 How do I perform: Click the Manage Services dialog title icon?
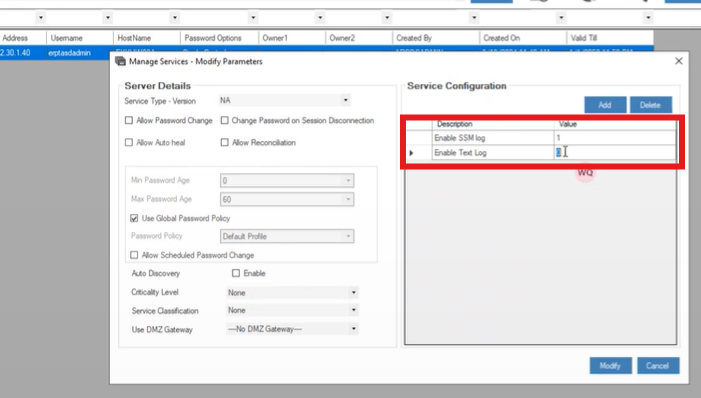[120, 61]
